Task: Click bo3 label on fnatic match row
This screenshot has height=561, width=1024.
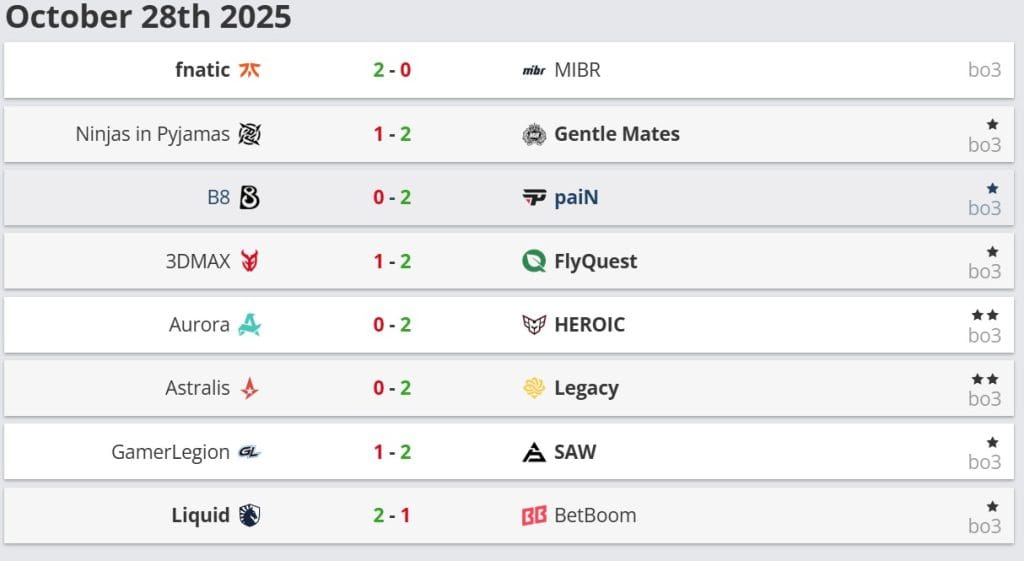Action: (x=984, y=70)
